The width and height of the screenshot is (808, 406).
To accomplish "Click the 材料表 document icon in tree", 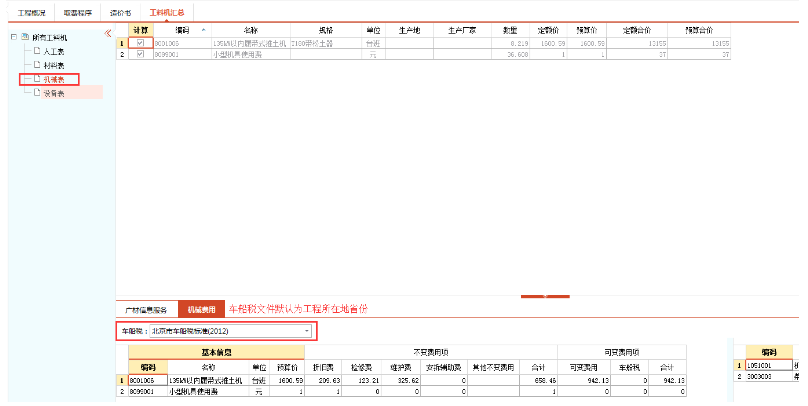I will pyautogui.click(x=37, y=64).
